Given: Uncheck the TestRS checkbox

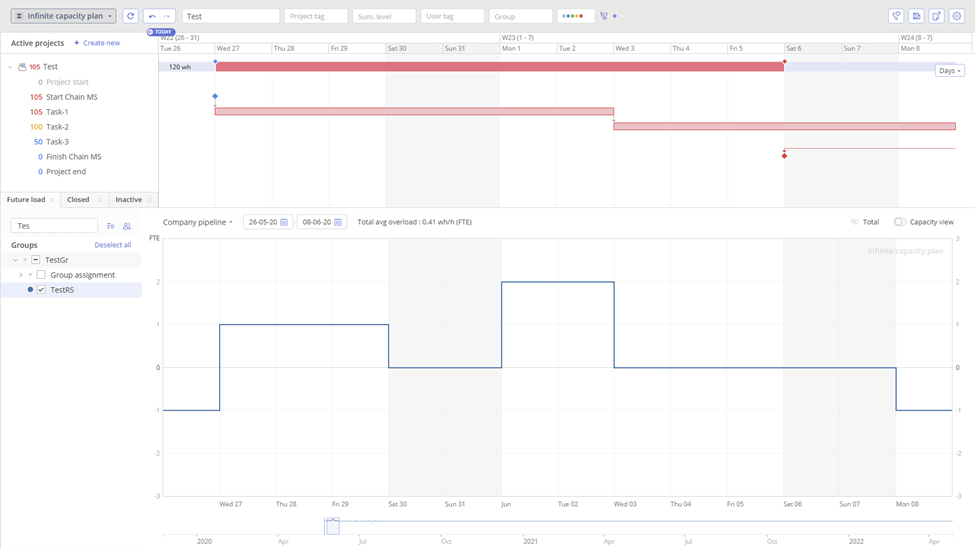Looking at the screenshot, I should coord(41,290).
